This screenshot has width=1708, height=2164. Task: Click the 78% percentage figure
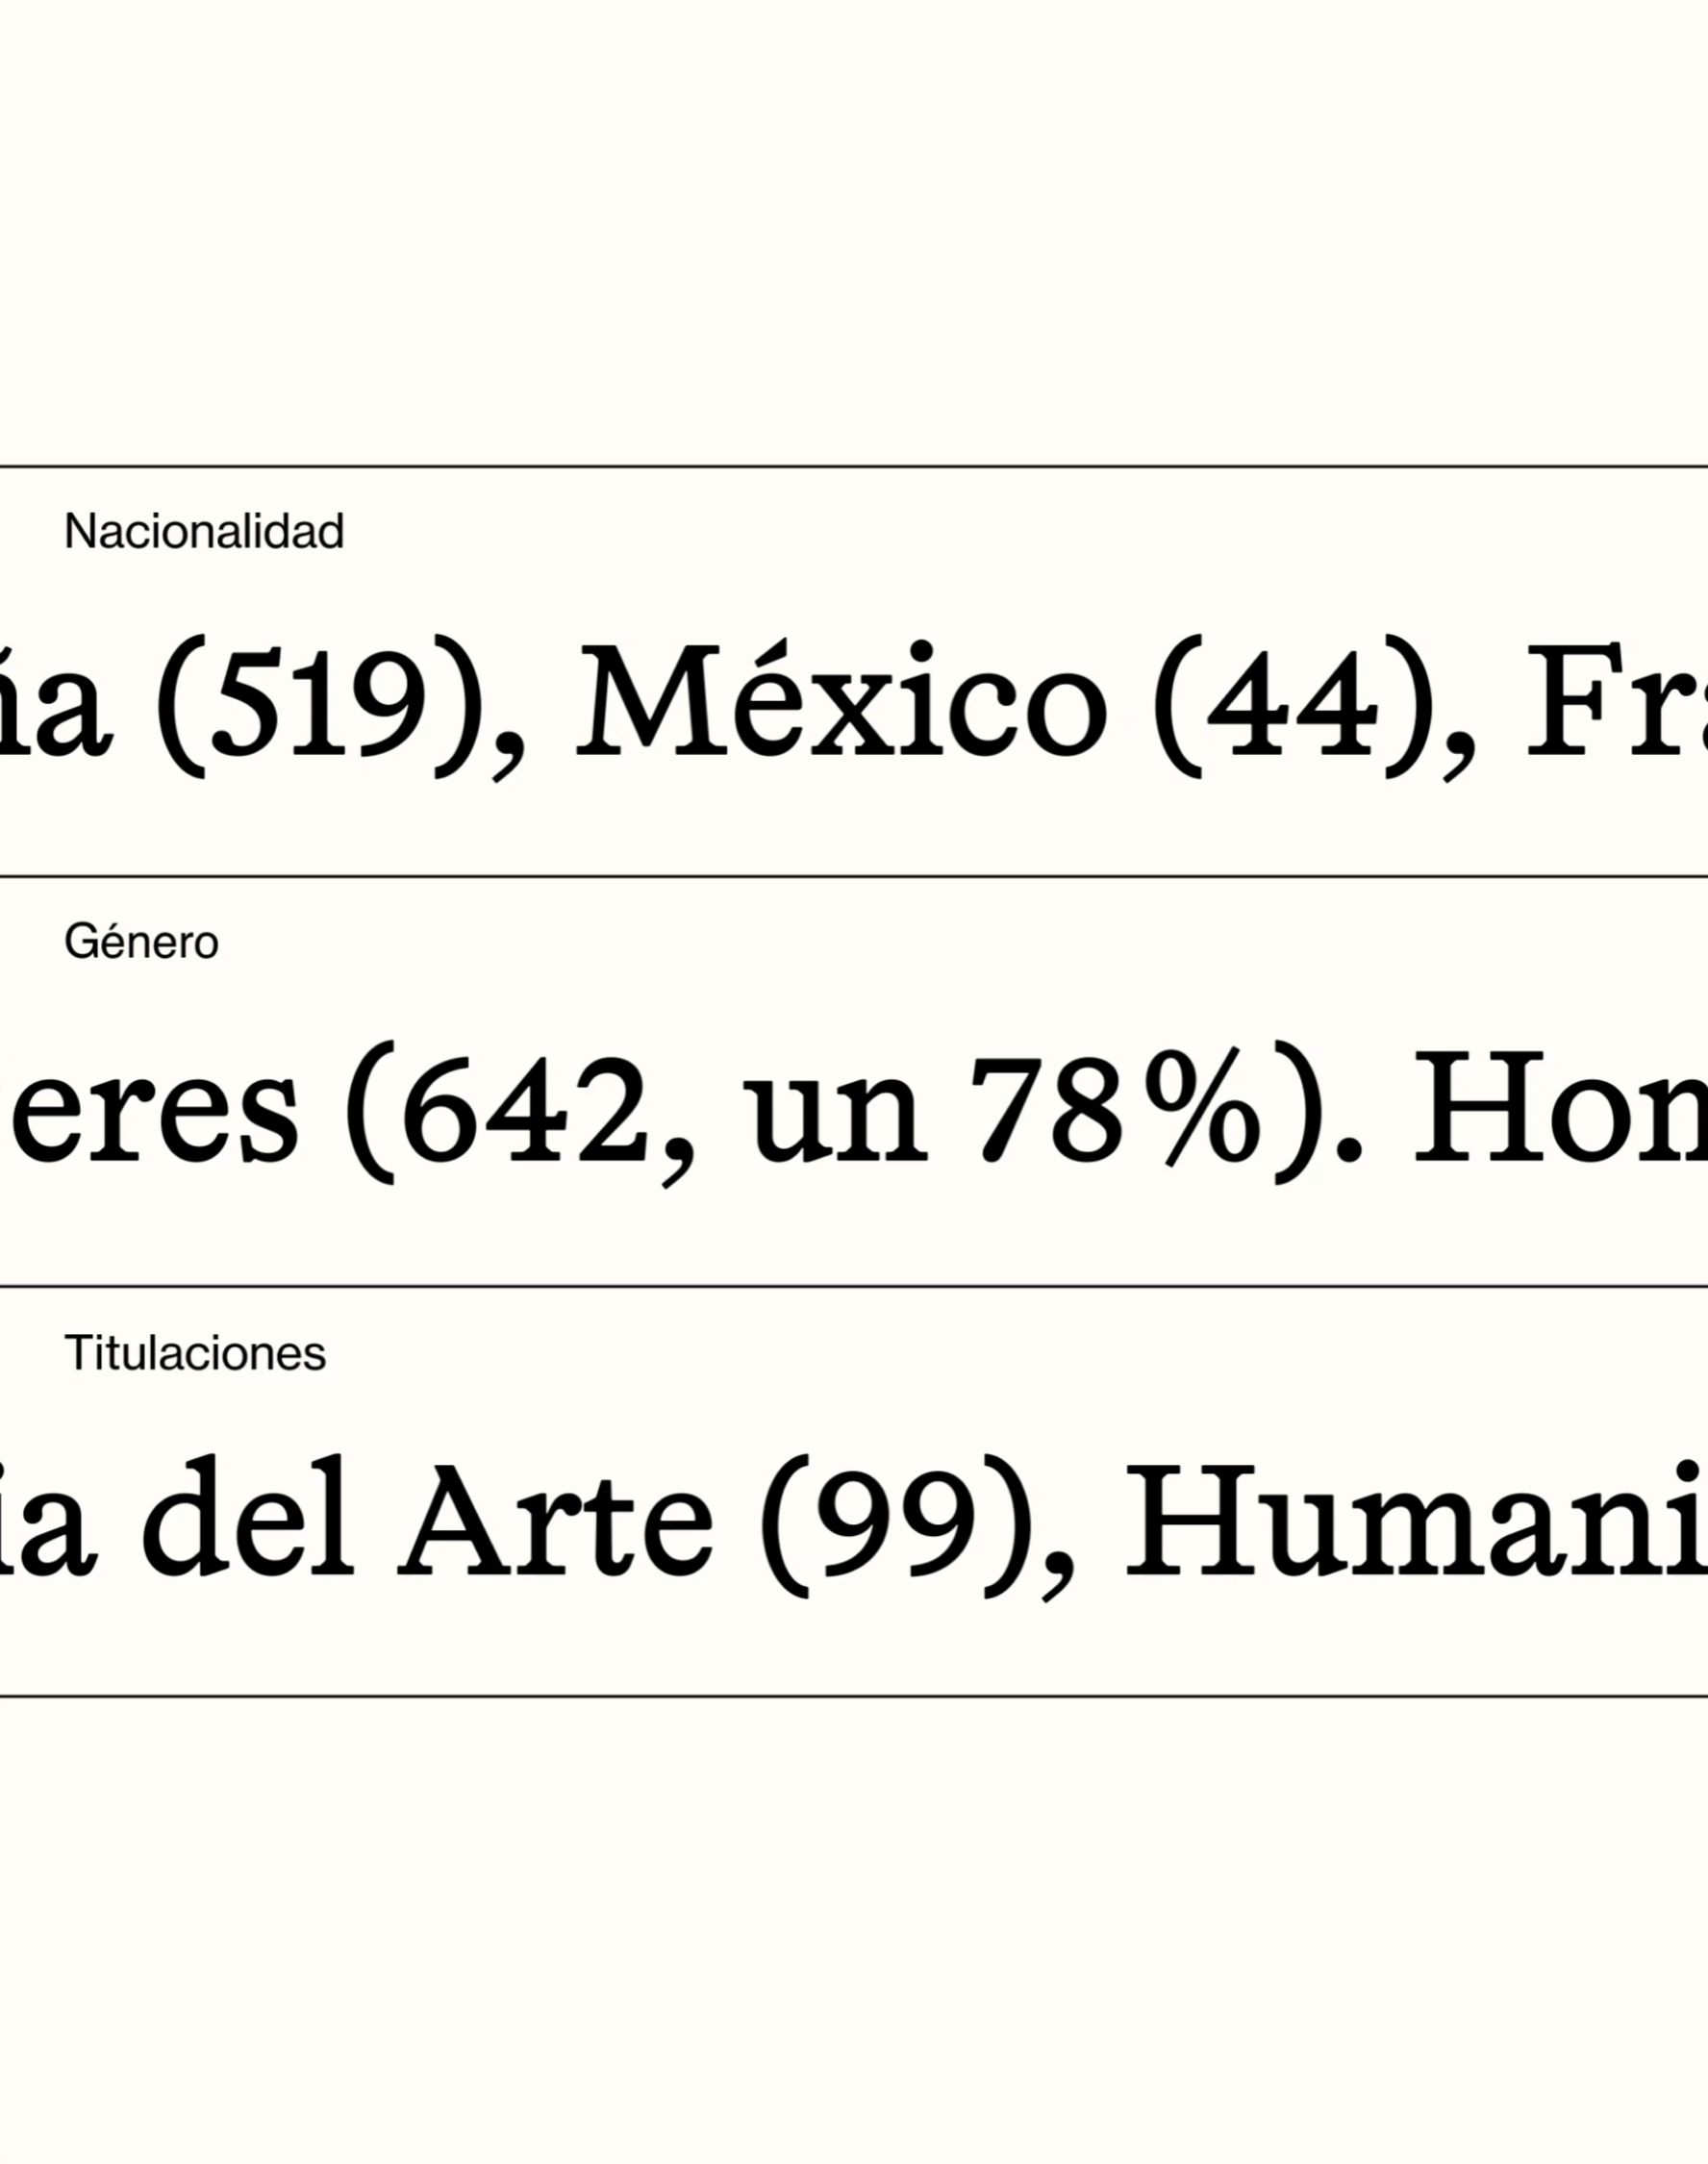coord(1116,1111)
